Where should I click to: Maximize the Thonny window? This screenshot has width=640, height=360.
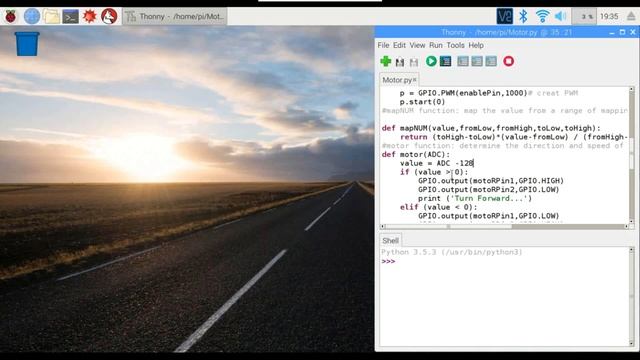click(622, 32)
